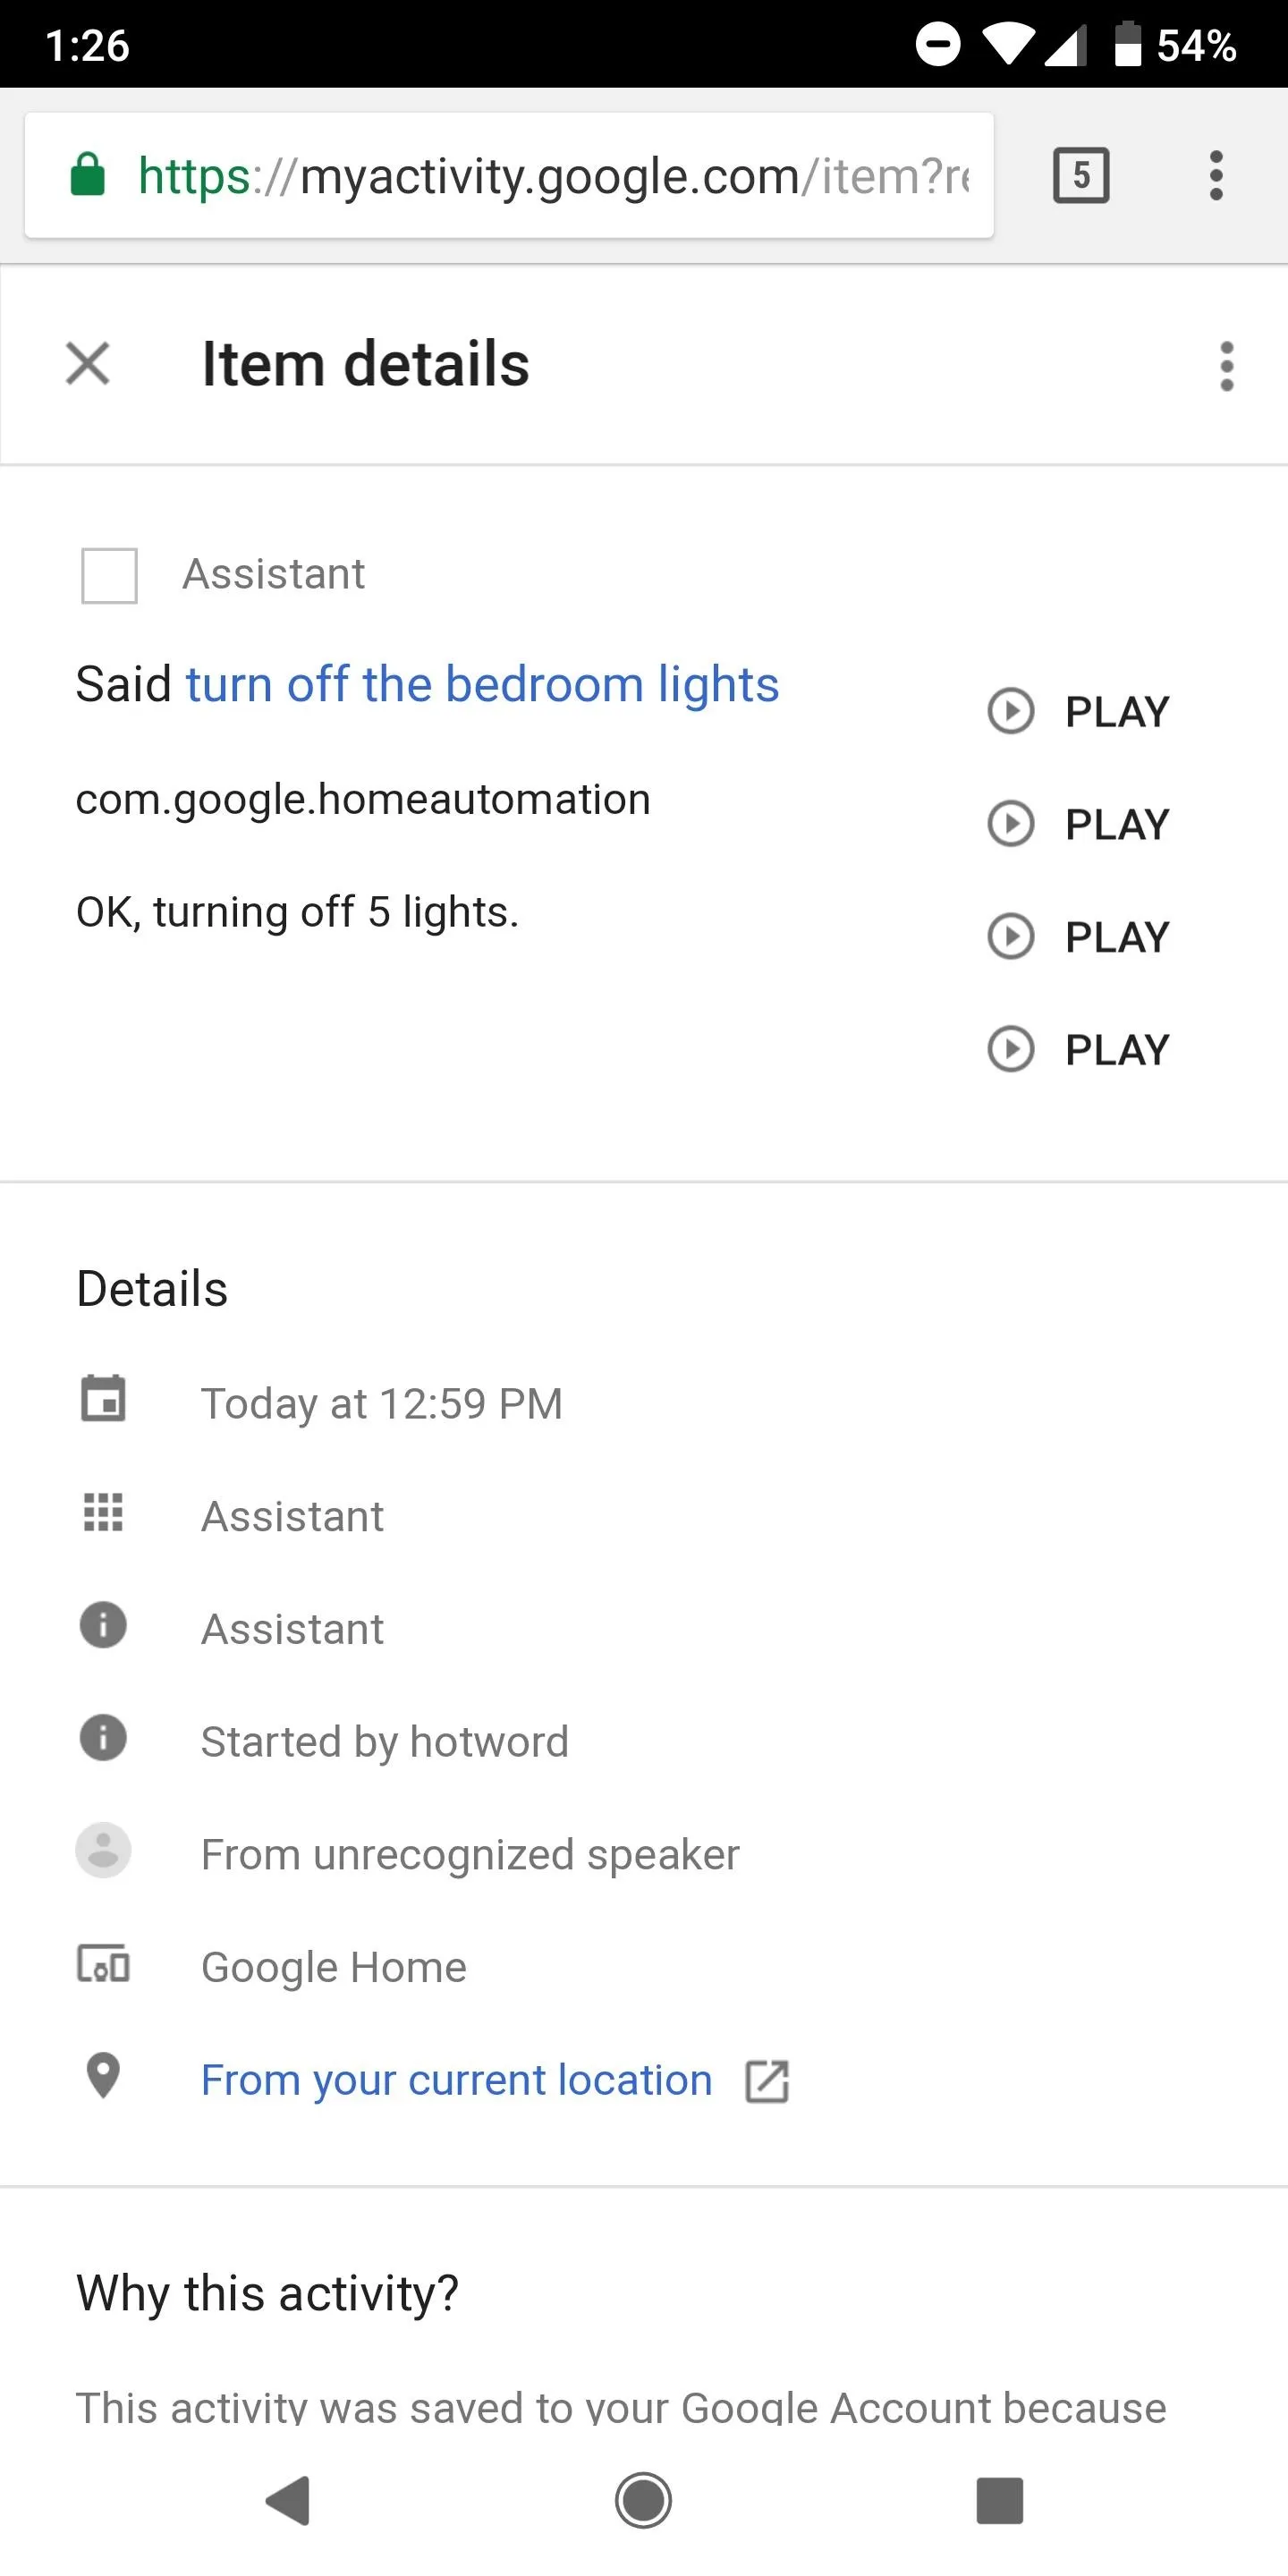Open Item details three-dot overflow menu

click(x=1227, y=366)
